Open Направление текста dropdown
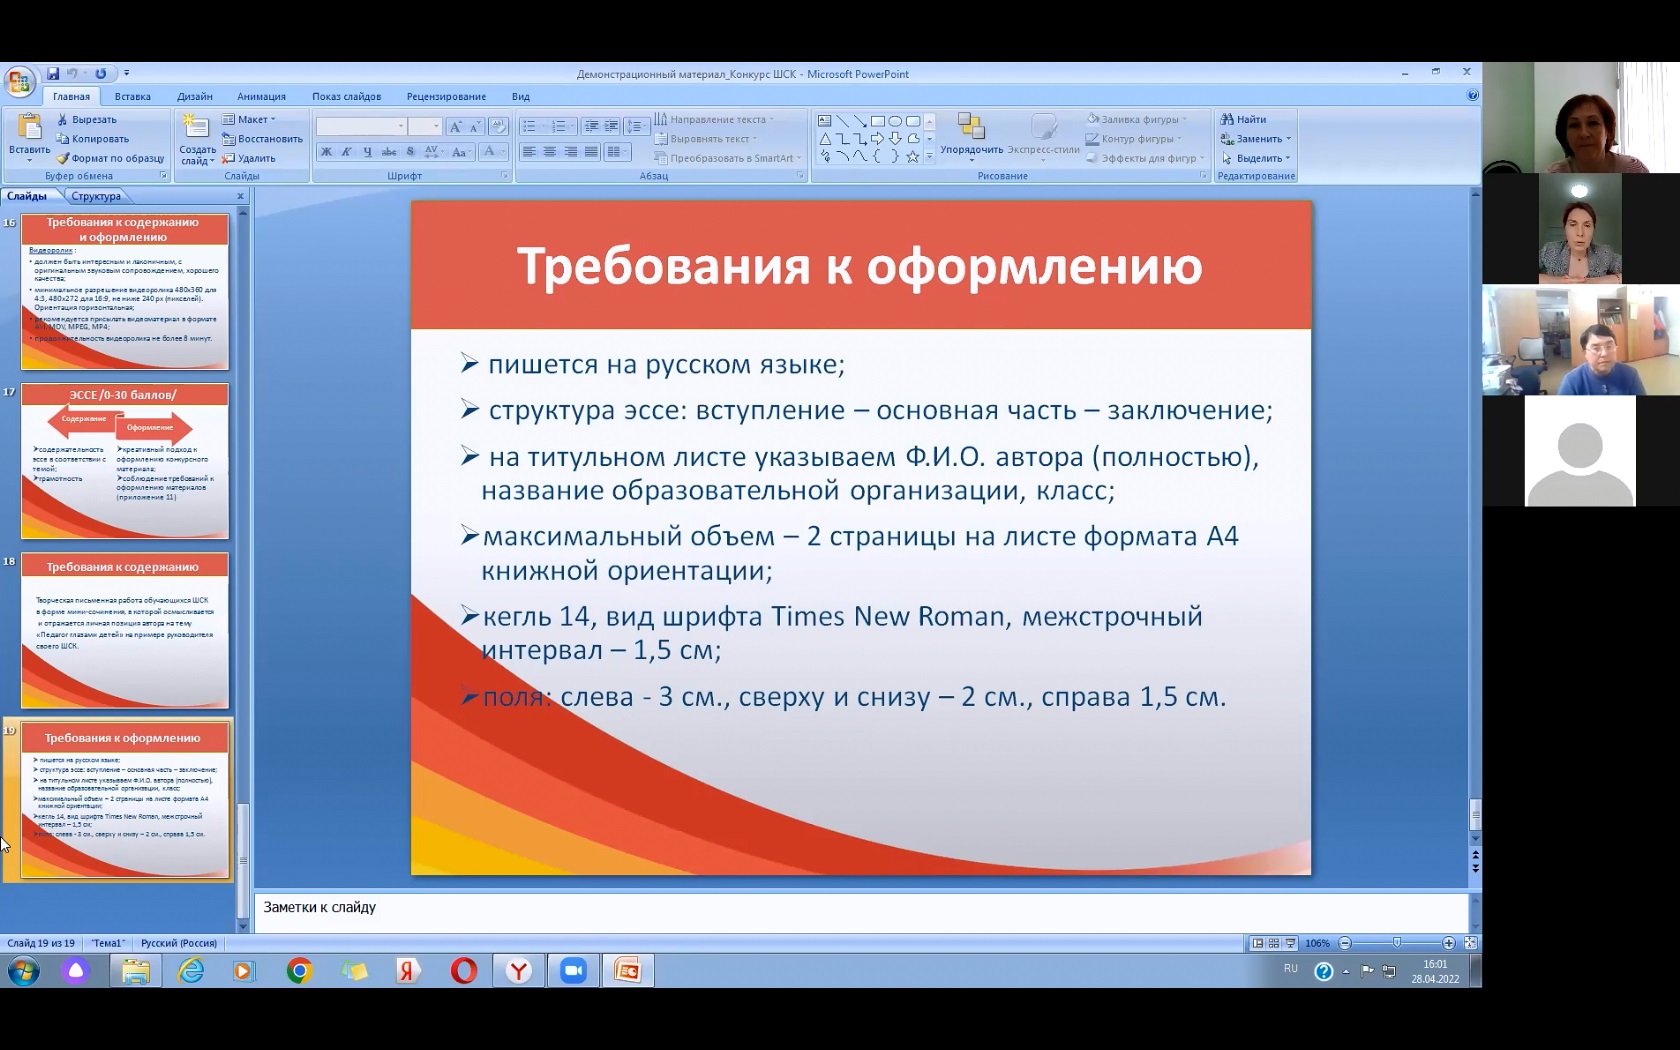This screenshot has width=1680, height=1050. coord(714,119)
